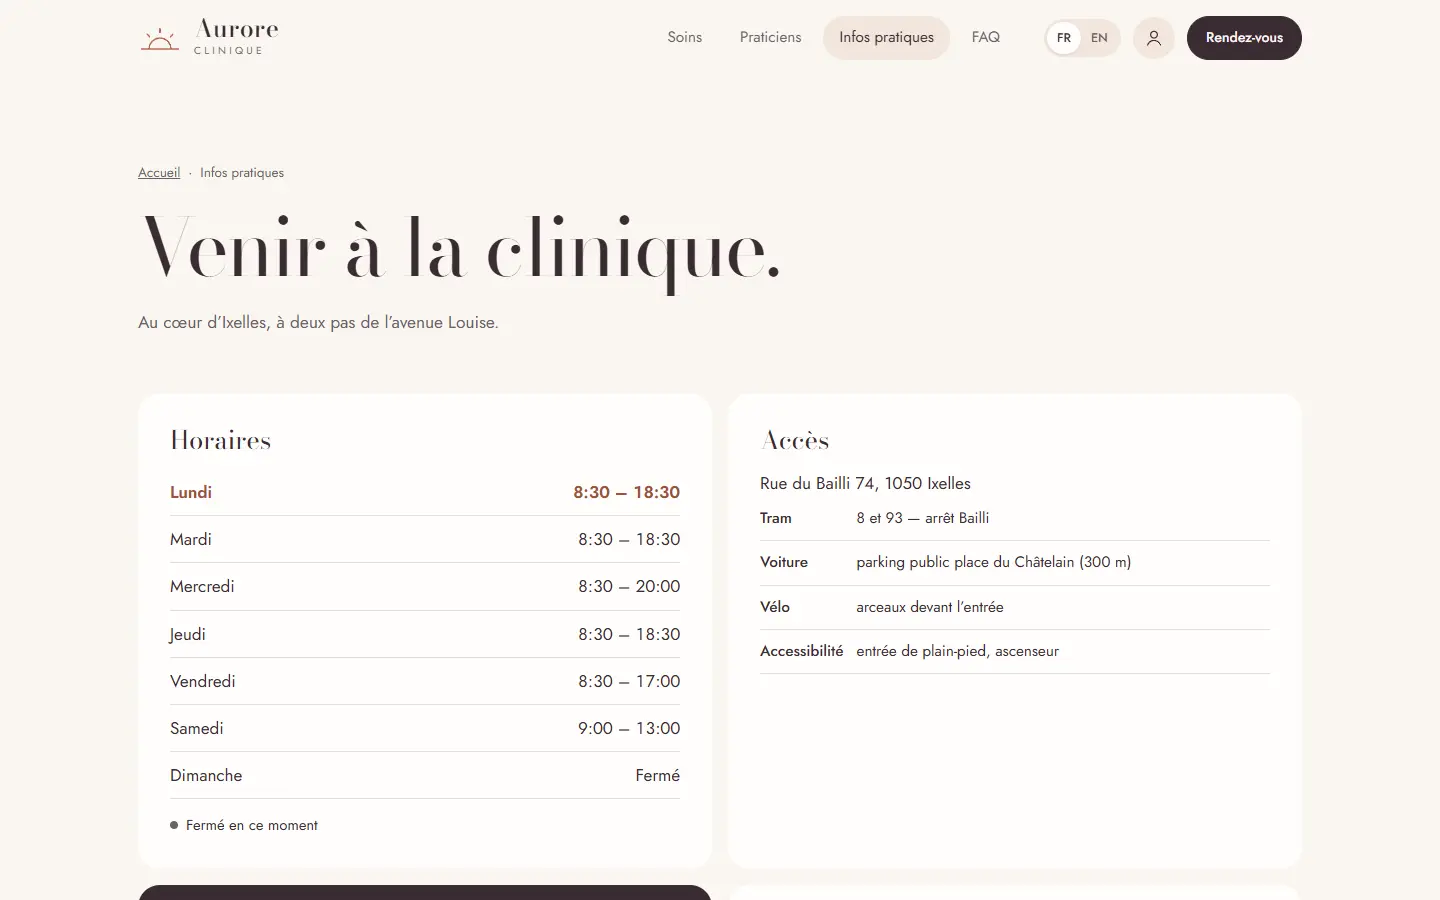Click the Voiture parking information row
The image size is (1440, 900).
point(1015,563)
